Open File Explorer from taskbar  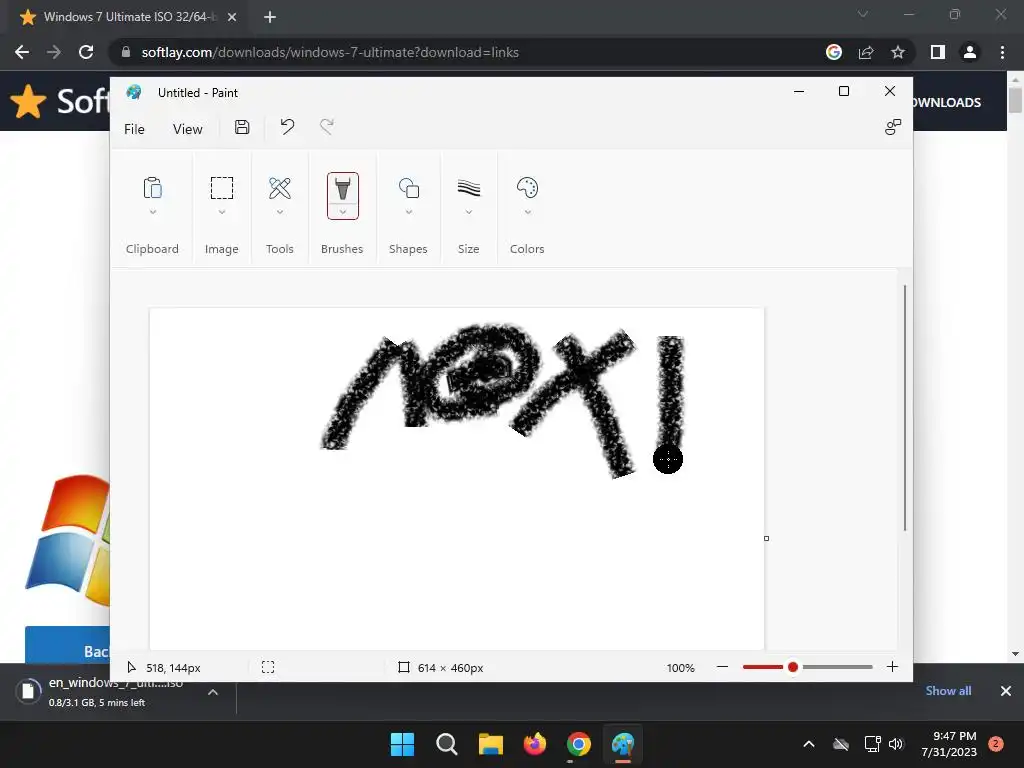click(x=490, y=744)
